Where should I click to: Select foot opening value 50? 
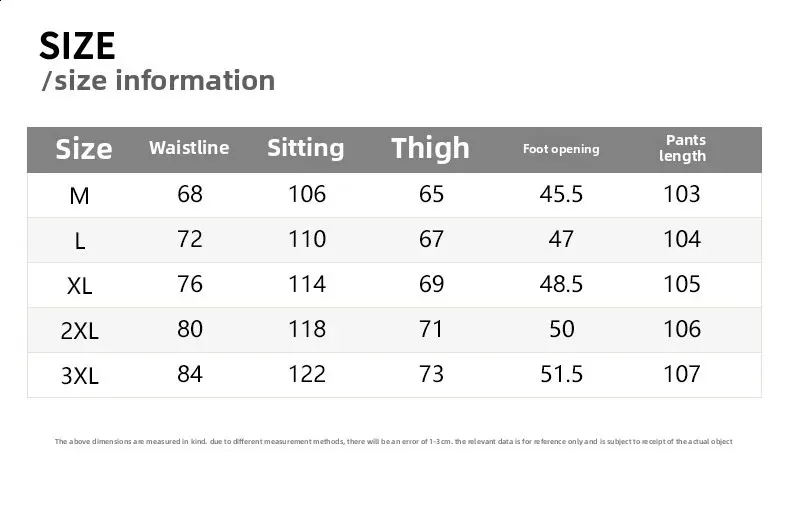coord(562,329)
